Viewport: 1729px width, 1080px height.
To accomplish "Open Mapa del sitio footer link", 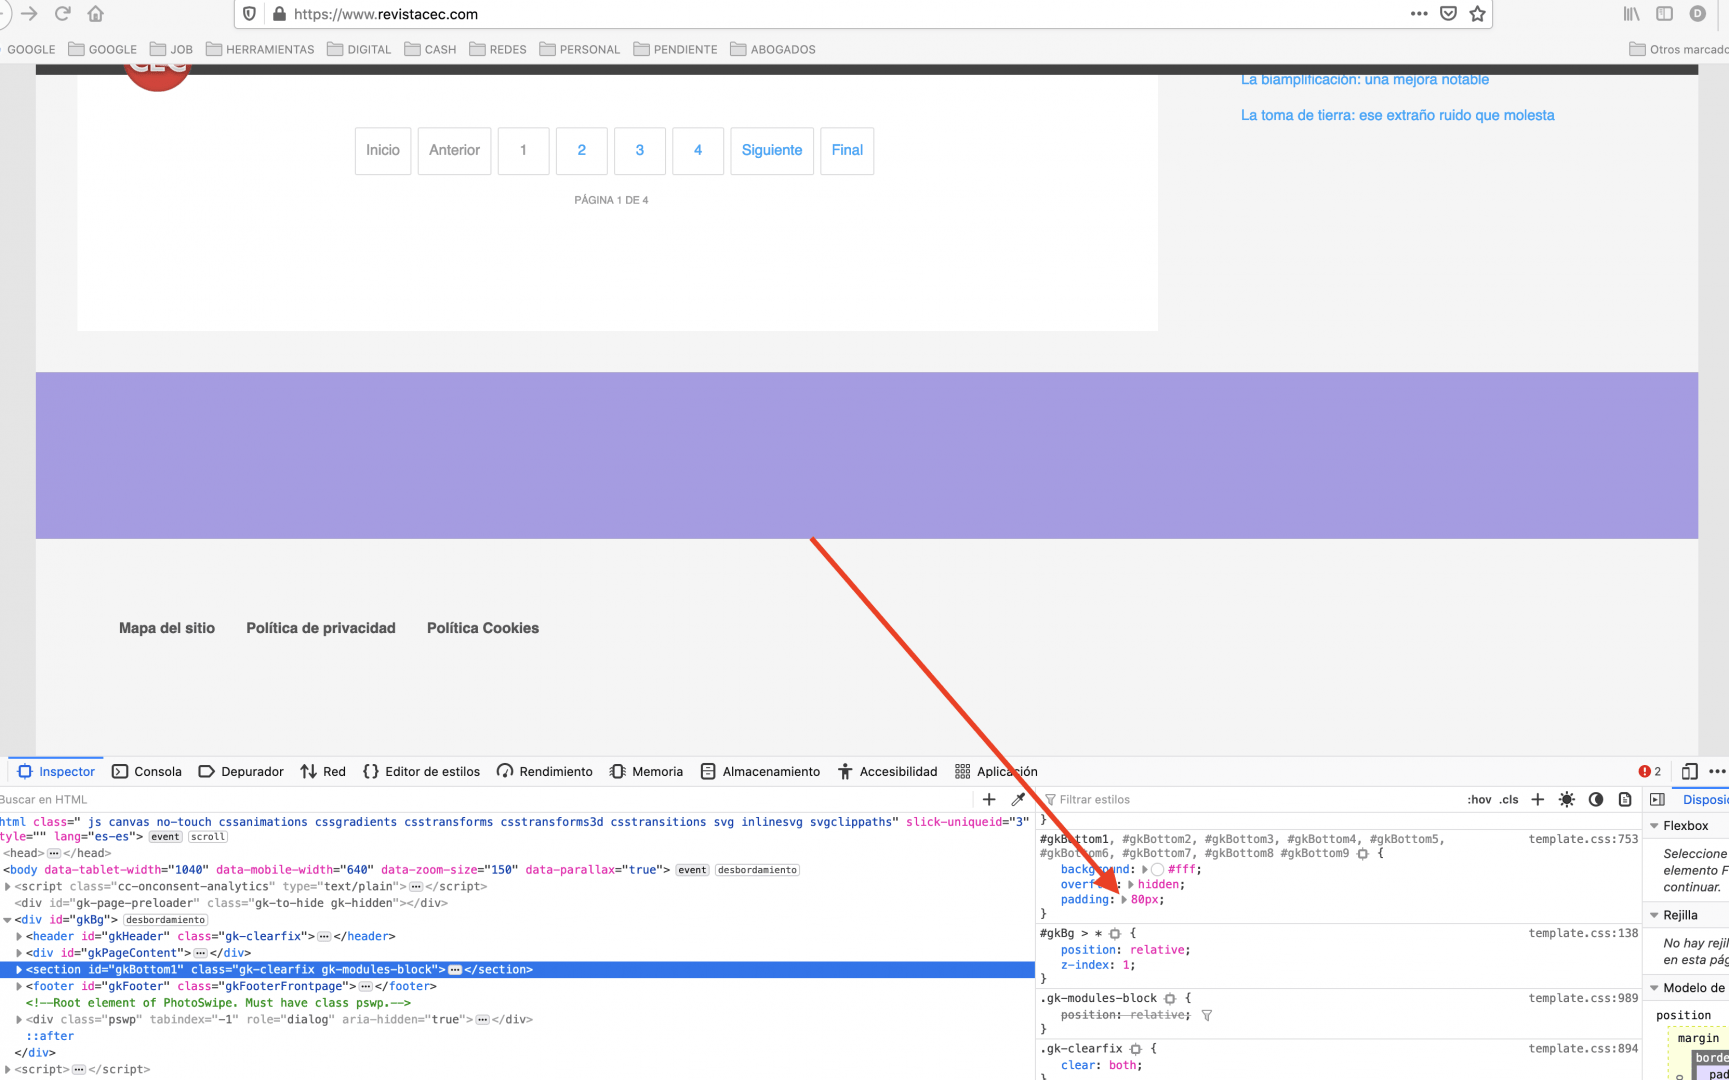I will [x=167, y=628].
